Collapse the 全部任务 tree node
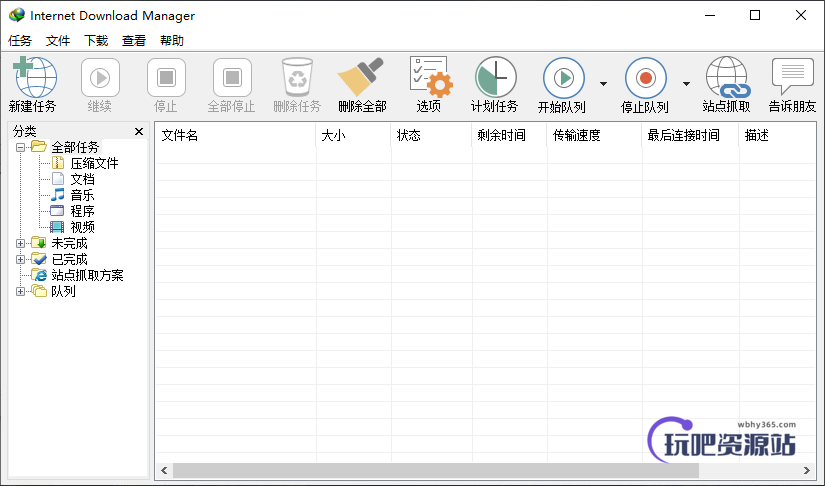Screen dimensions: 825x486 (x=20, y=147)
